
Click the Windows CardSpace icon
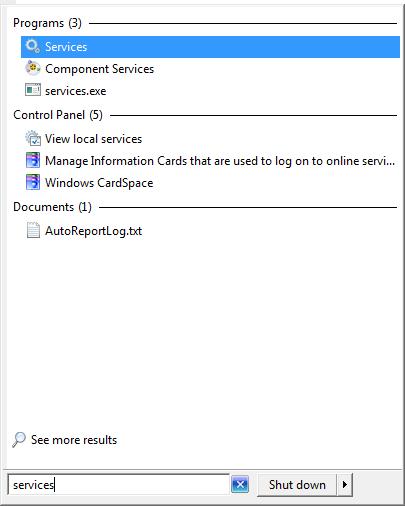(33, 182)
